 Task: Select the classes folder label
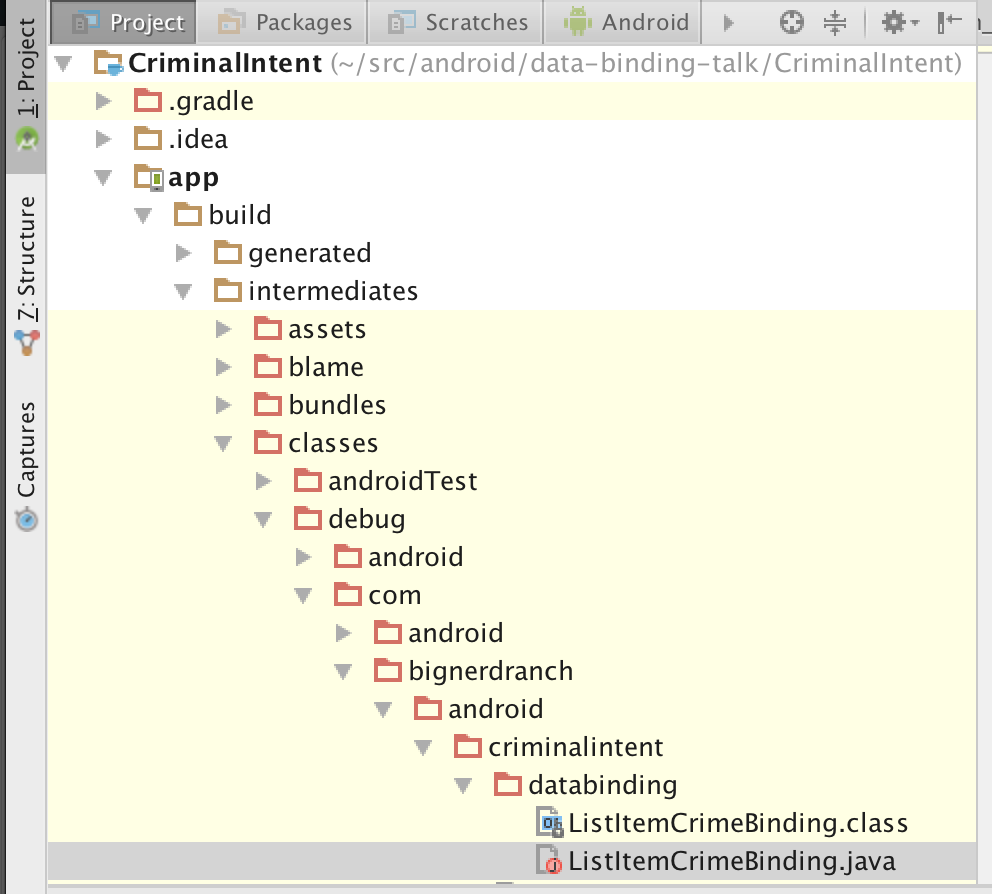pyautogui.click(x=333, y=443)
